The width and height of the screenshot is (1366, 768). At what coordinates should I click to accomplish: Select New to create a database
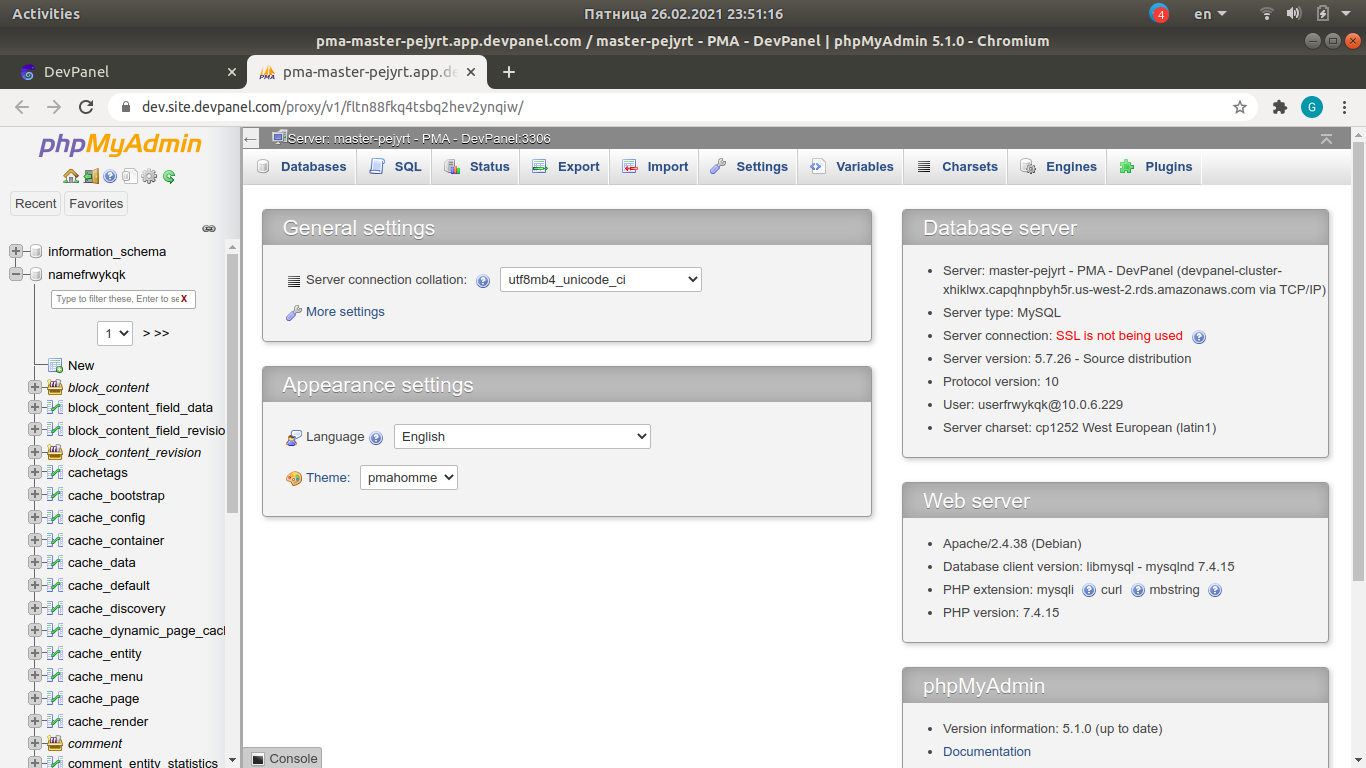coord(80,365)
